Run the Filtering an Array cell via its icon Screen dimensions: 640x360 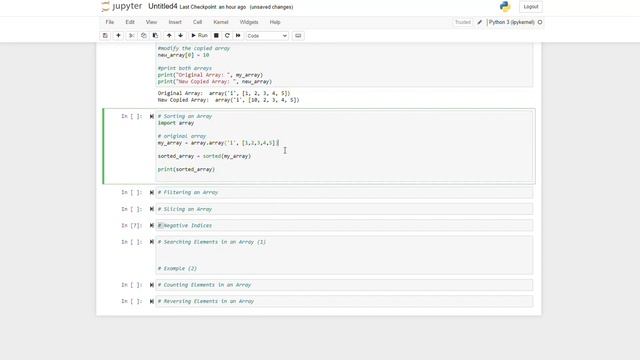click(152, 192)
